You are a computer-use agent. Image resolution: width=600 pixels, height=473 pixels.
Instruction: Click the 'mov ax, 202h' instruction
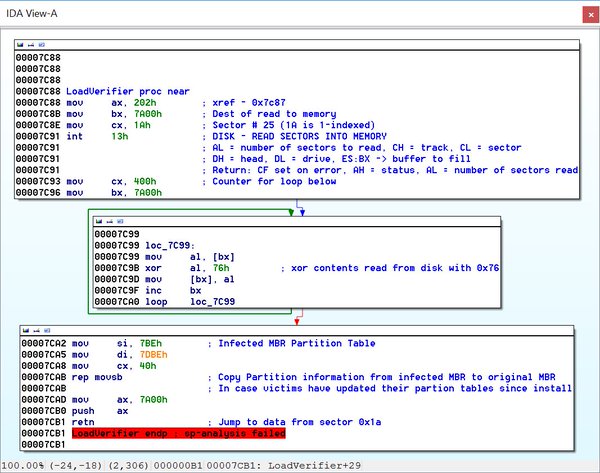[x=111, y=103]
